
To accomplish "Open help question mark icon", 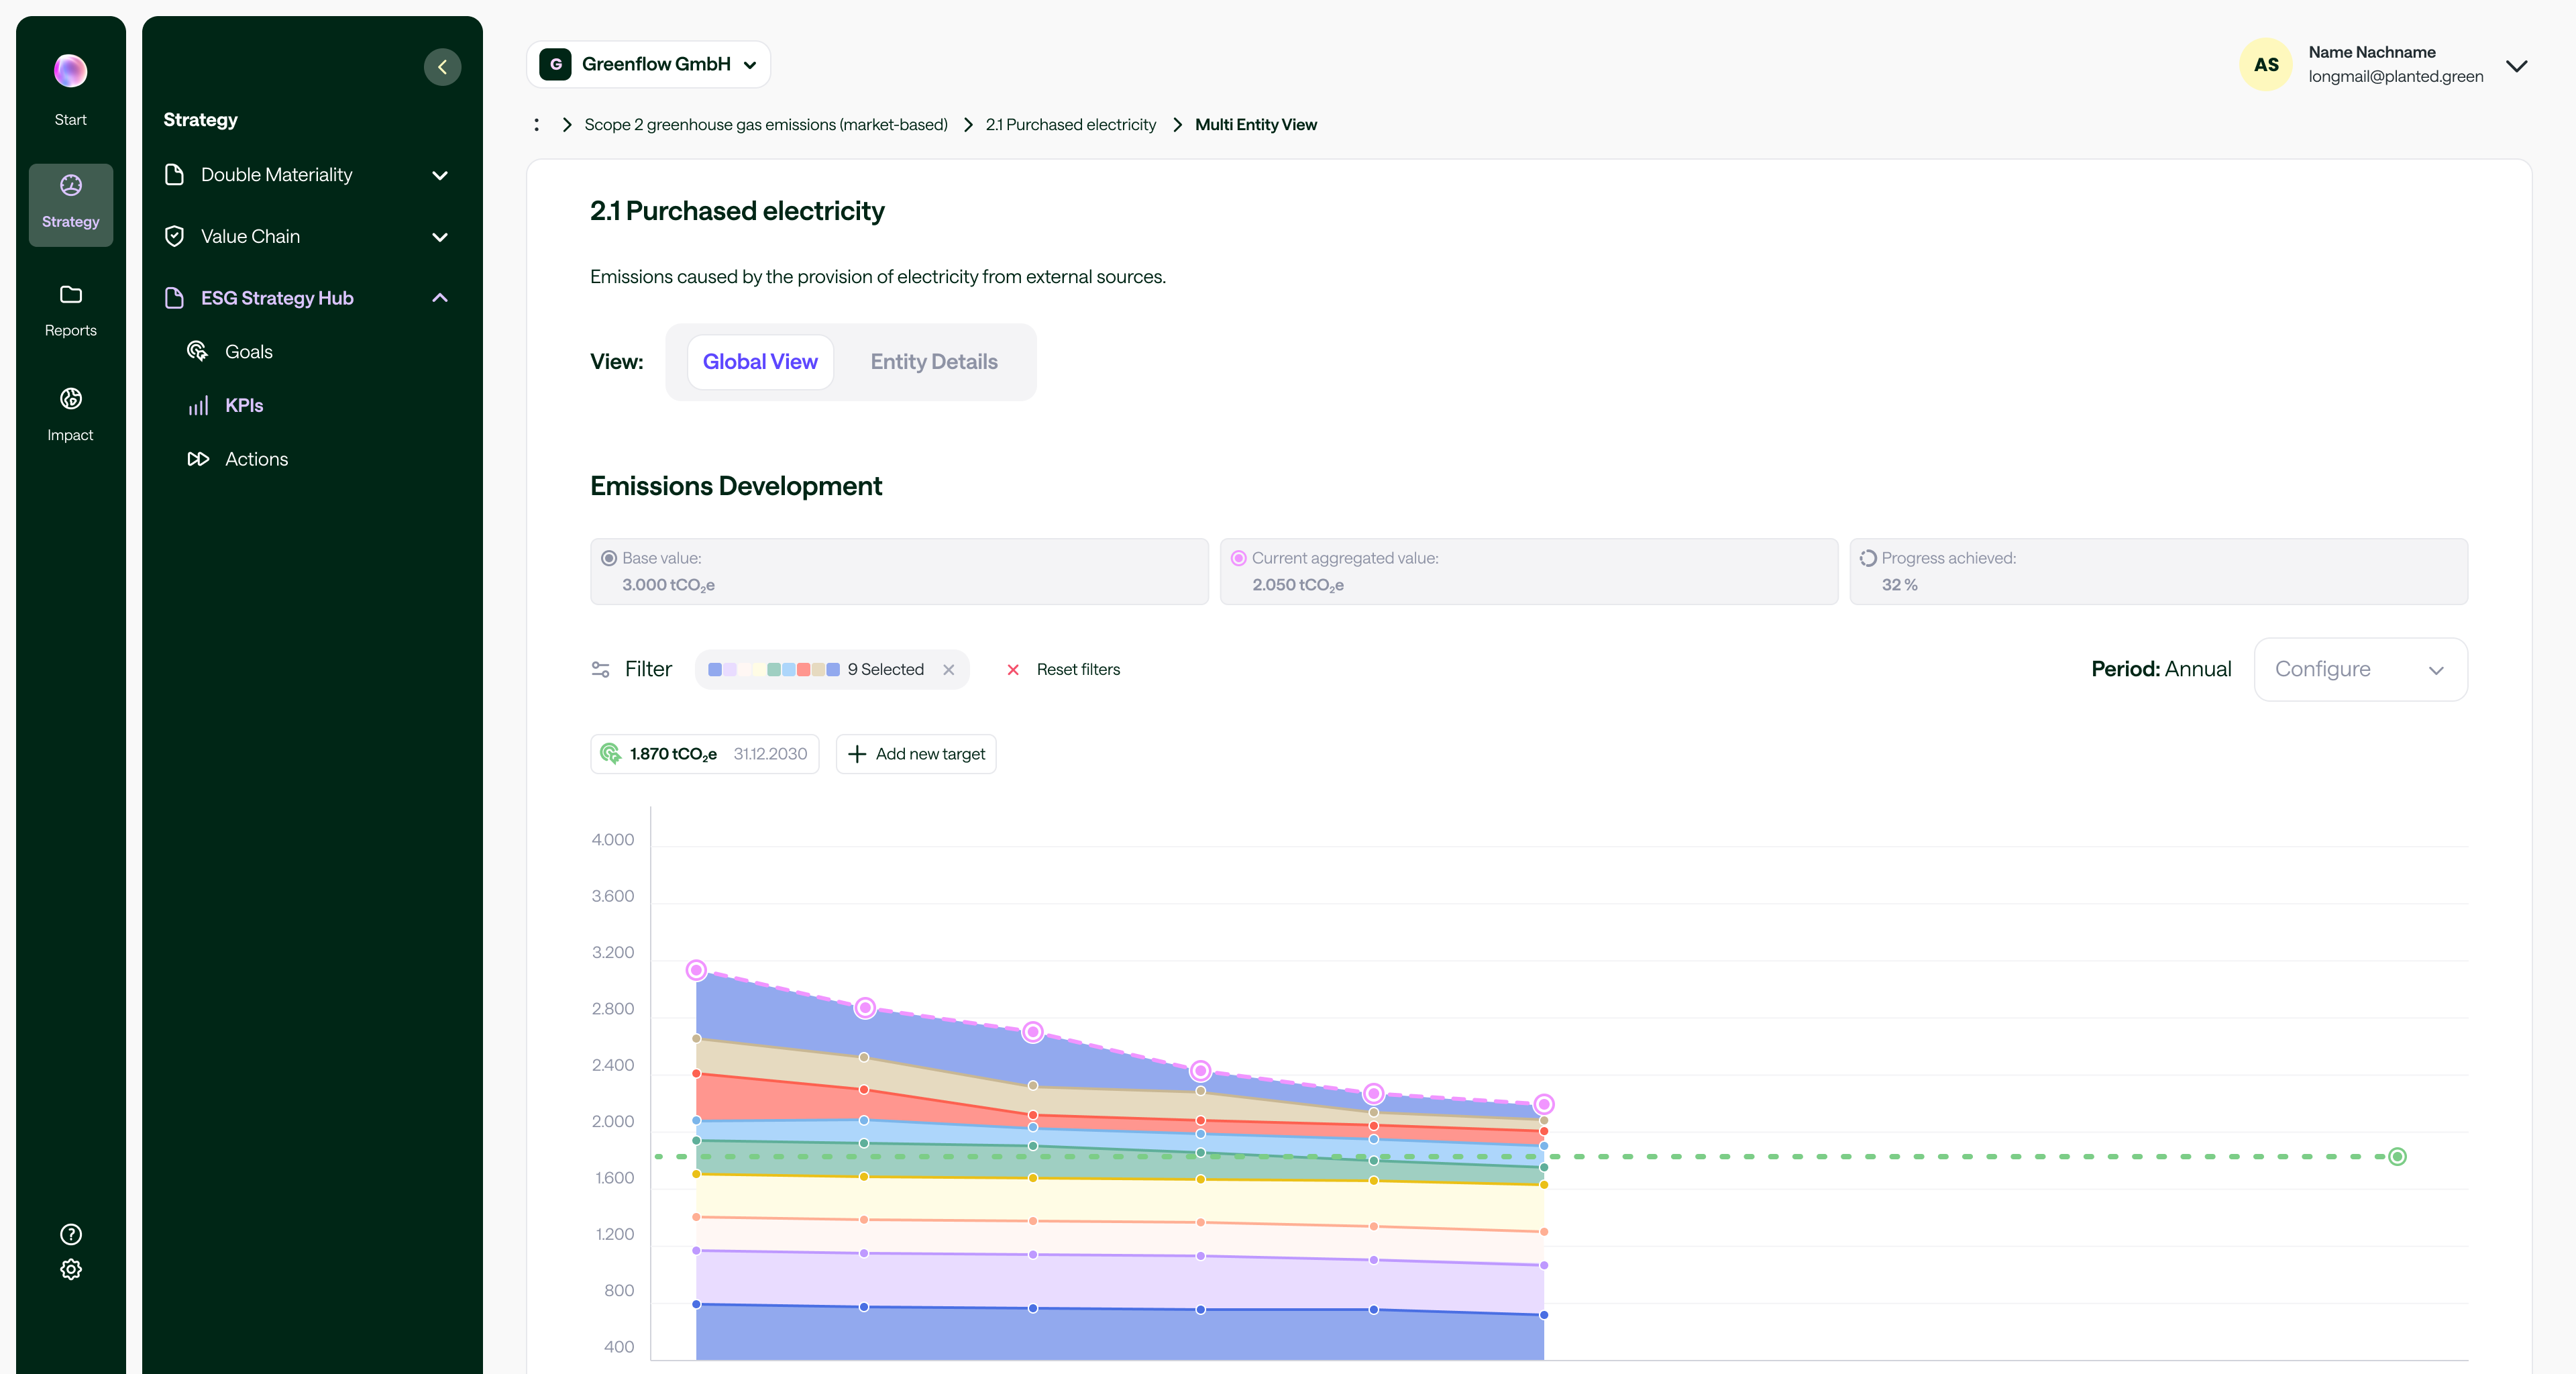I will 70,1234.
